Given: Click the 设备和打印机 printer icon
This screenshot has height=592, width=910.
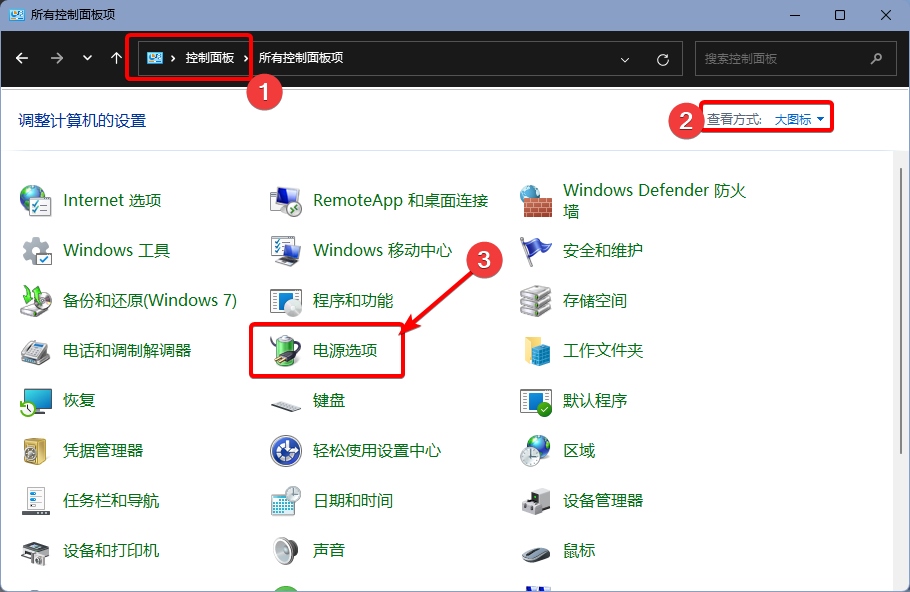Looking at the screenshot, I should (36, 551).
